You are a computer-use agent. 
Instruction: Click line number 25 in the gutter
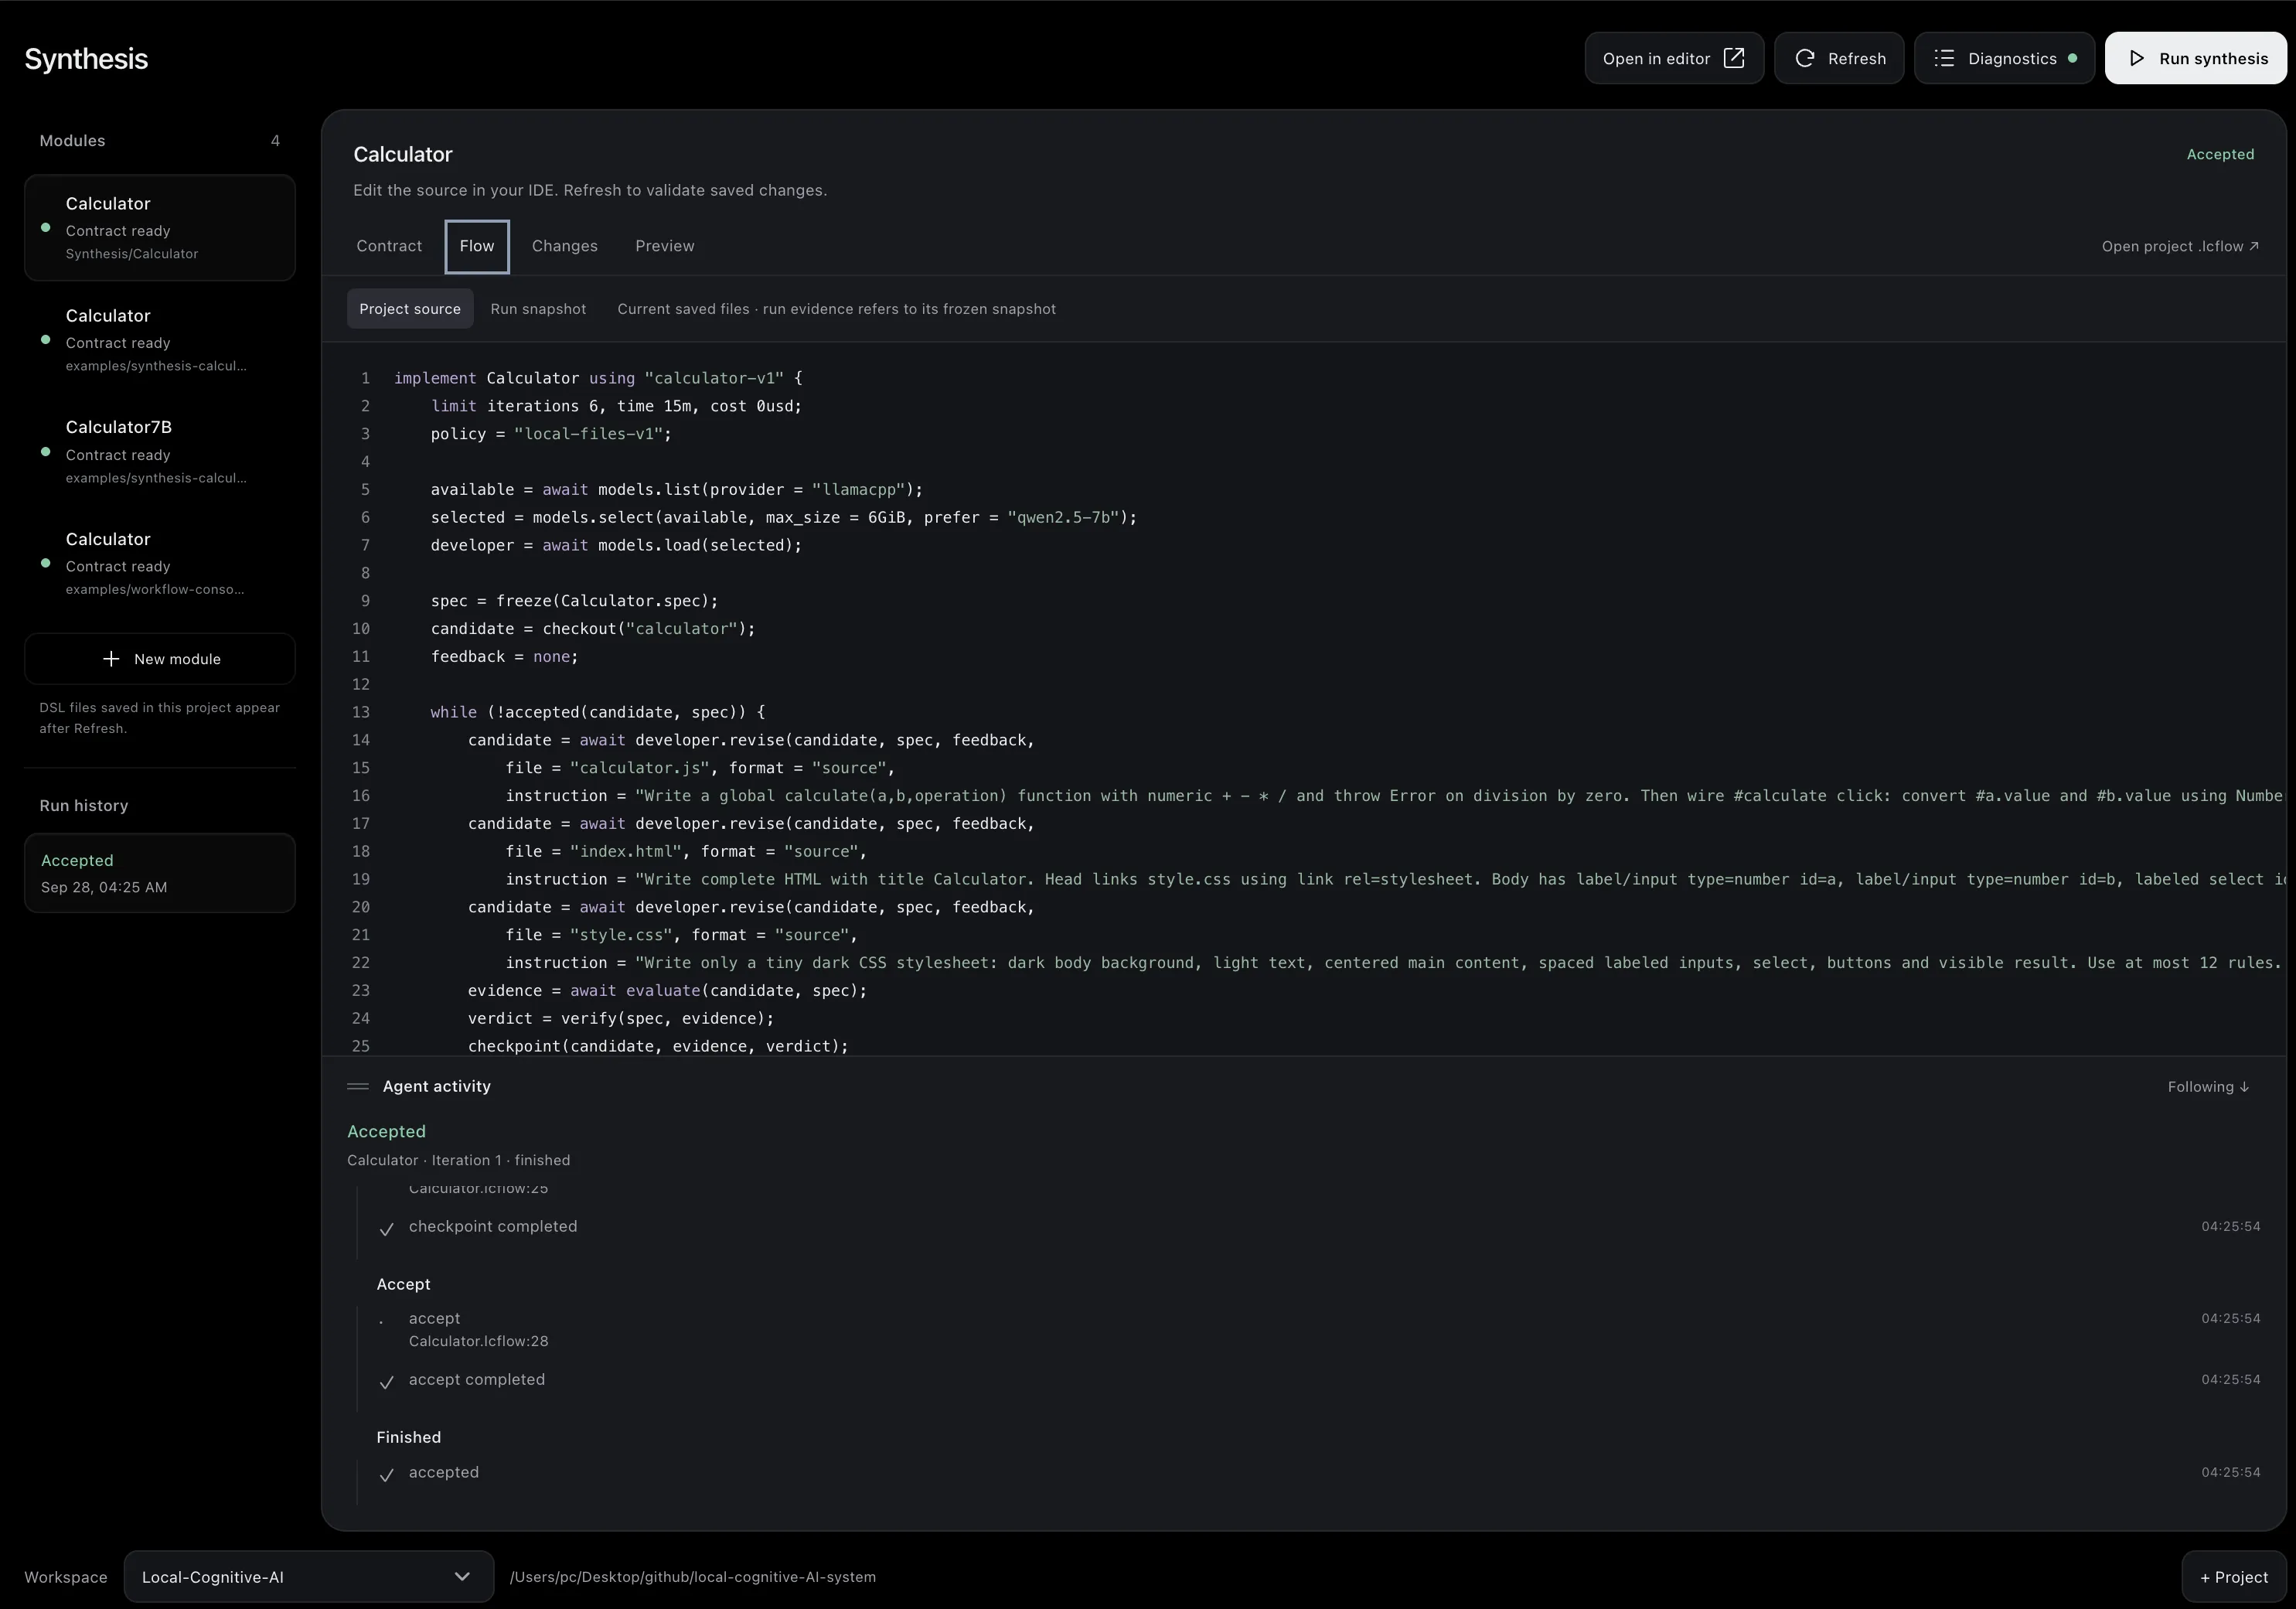point(360,1046)
